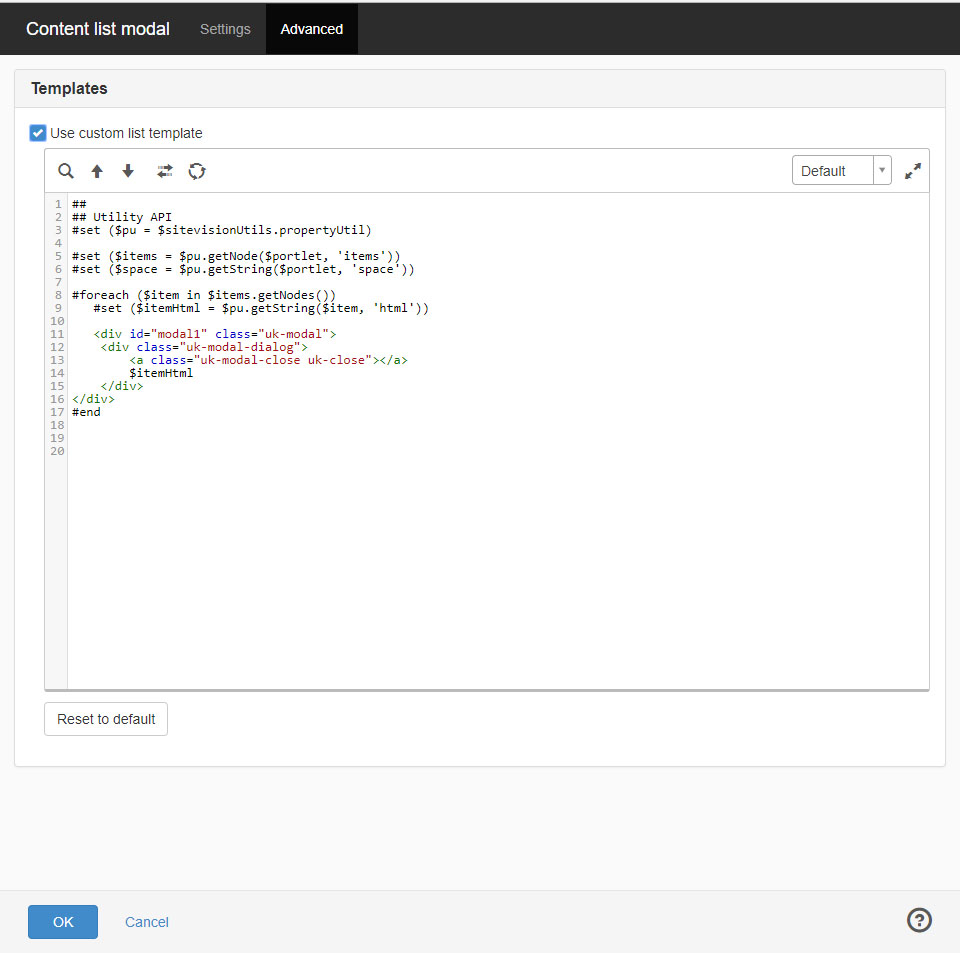Click the Cancel link
Viewport: 960px width, 953px height.
(x=147, y=922)
